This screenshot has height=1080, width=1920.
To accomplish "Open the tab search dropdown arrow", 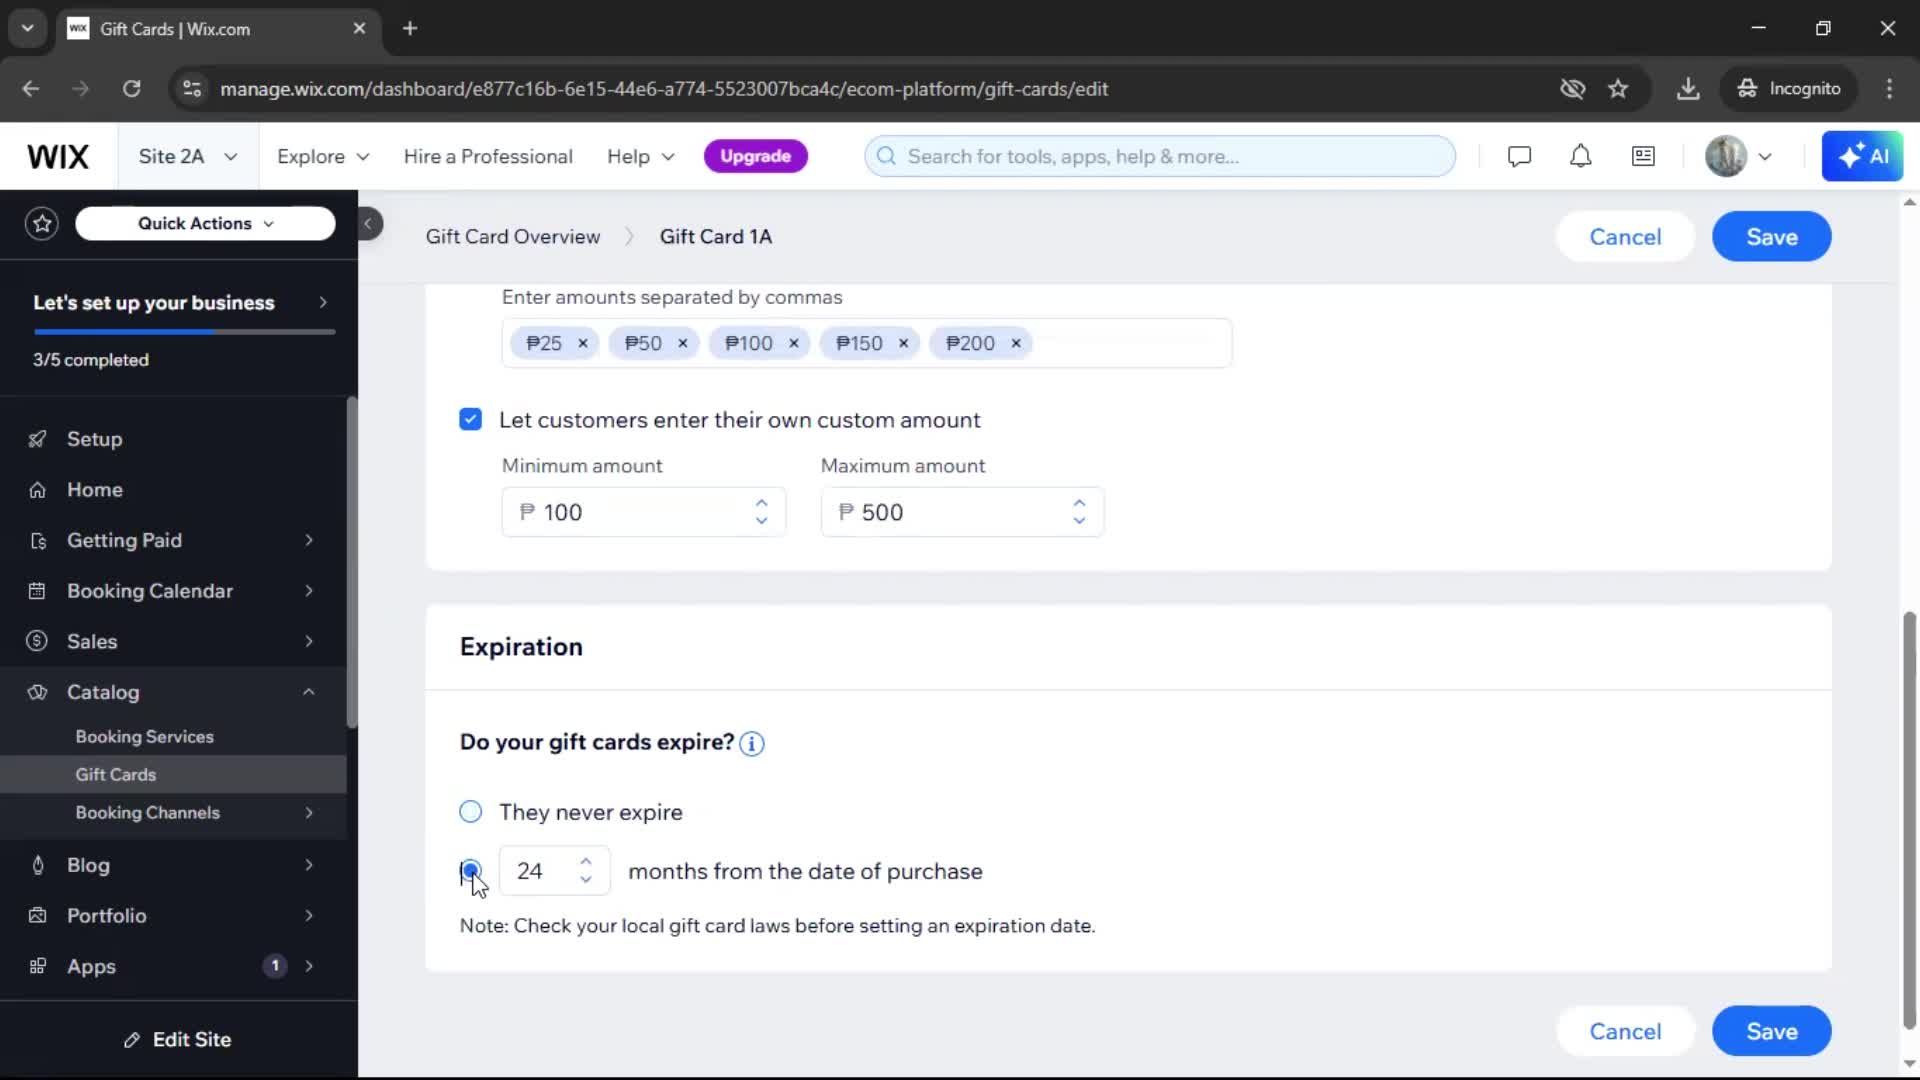I will 28,28.
